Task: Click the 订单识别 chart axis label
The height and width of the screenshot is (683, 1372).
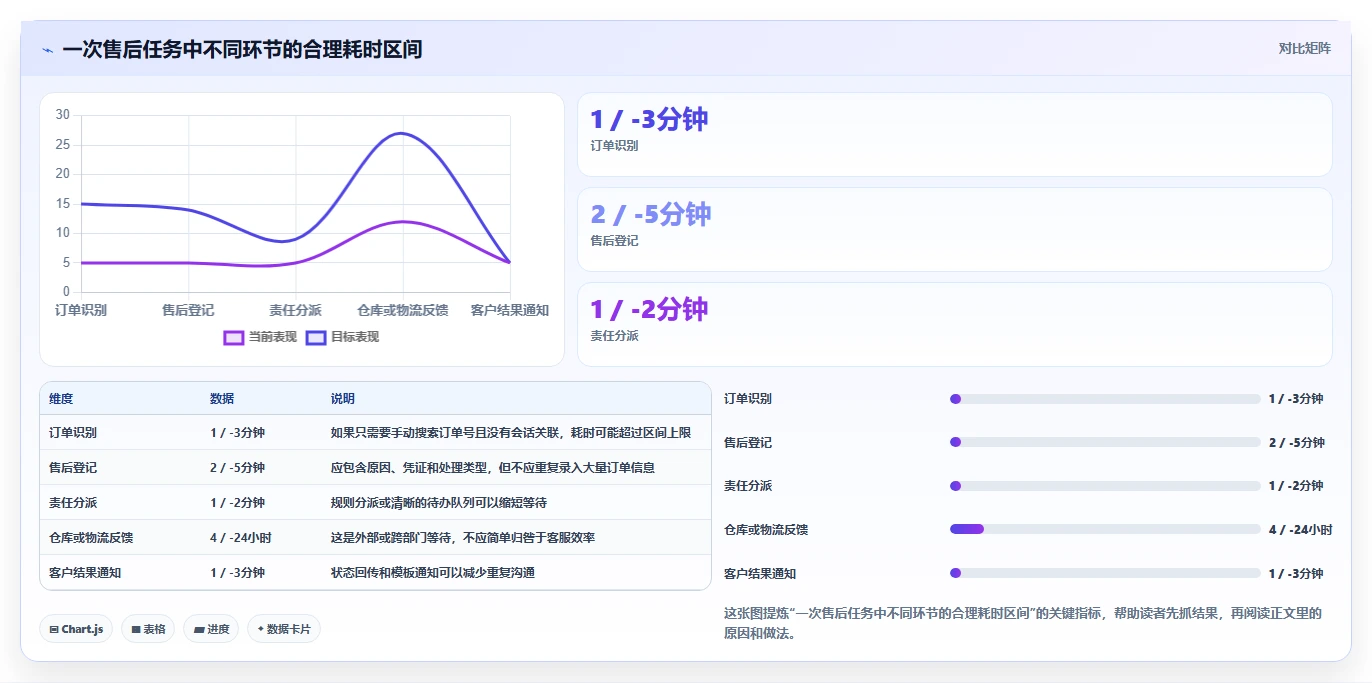Action: 81,310
